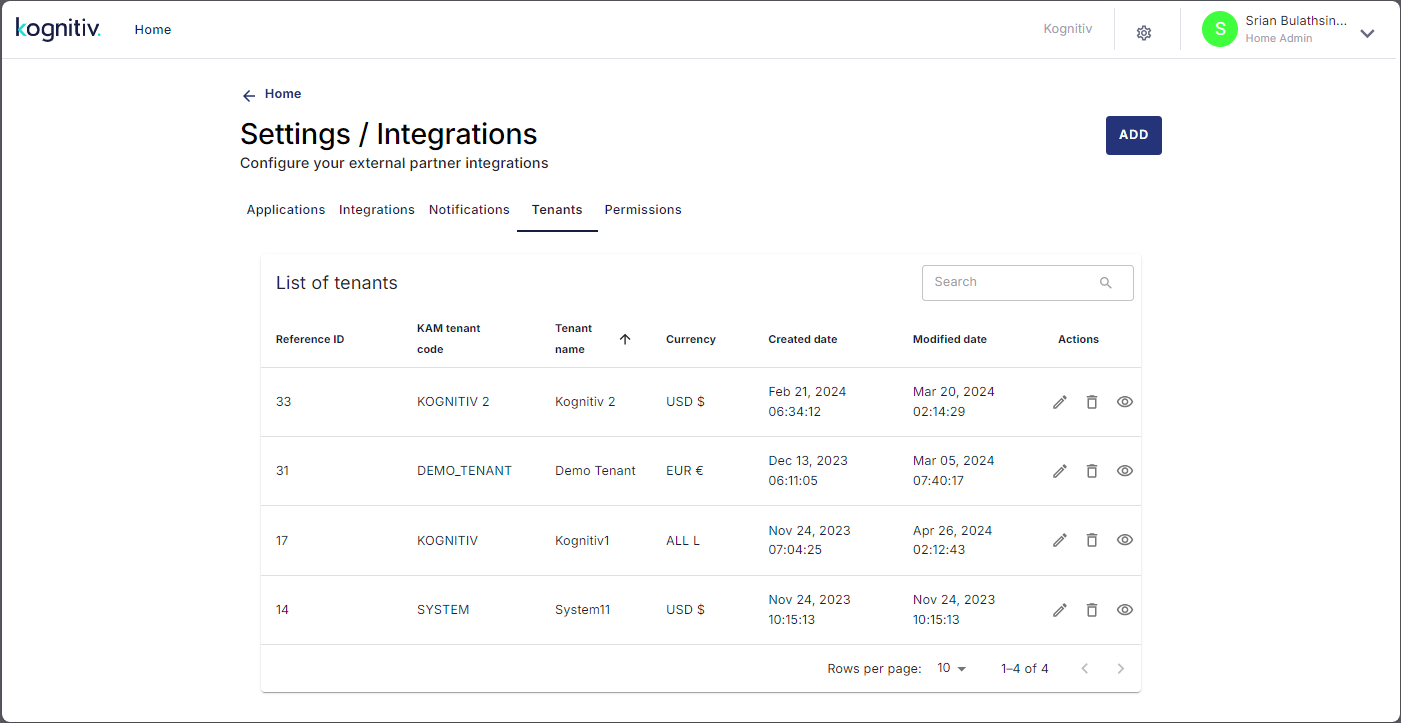Sort by Reference ID column header
1401x723 pixels.
[x=310, y=339]
